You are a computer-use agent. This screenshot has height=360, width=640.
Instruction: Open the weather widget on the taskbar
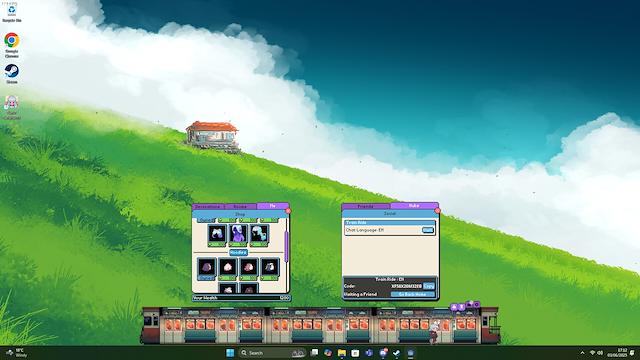coord(16,353)
